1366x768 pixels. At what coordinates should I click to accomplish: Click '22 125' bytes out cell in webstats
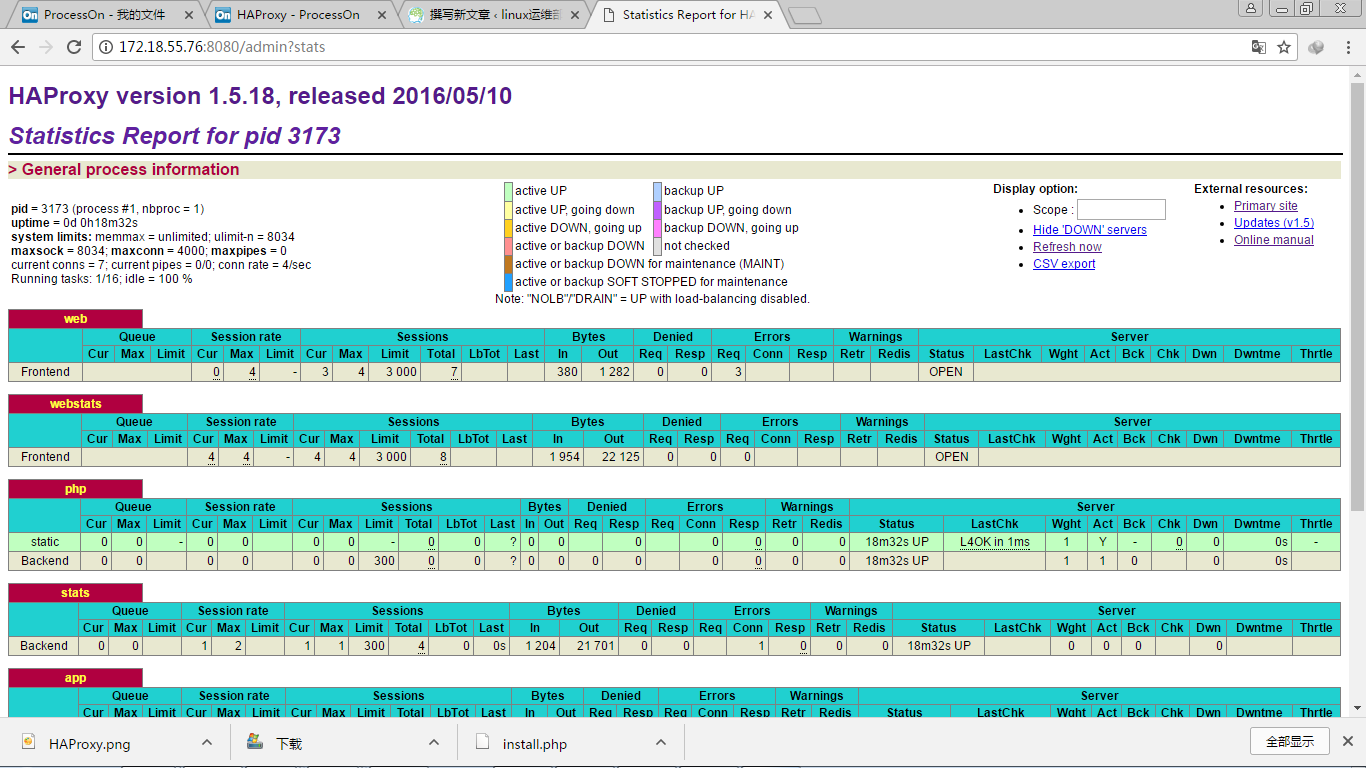(x=615, y=457)
